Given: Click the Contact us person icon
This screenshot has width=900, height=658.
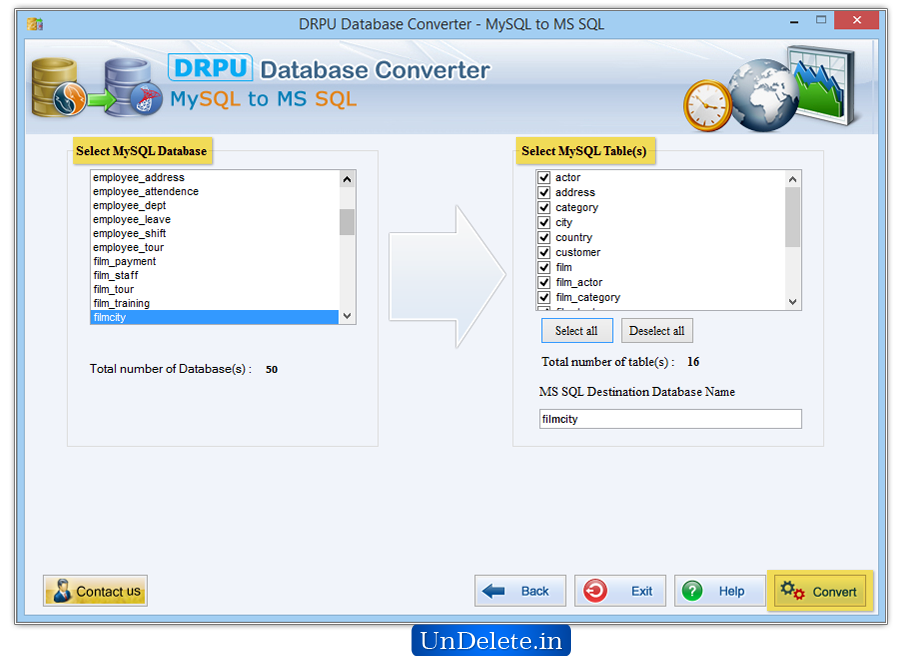Looking at the screenshot, I should coord(61,591).
